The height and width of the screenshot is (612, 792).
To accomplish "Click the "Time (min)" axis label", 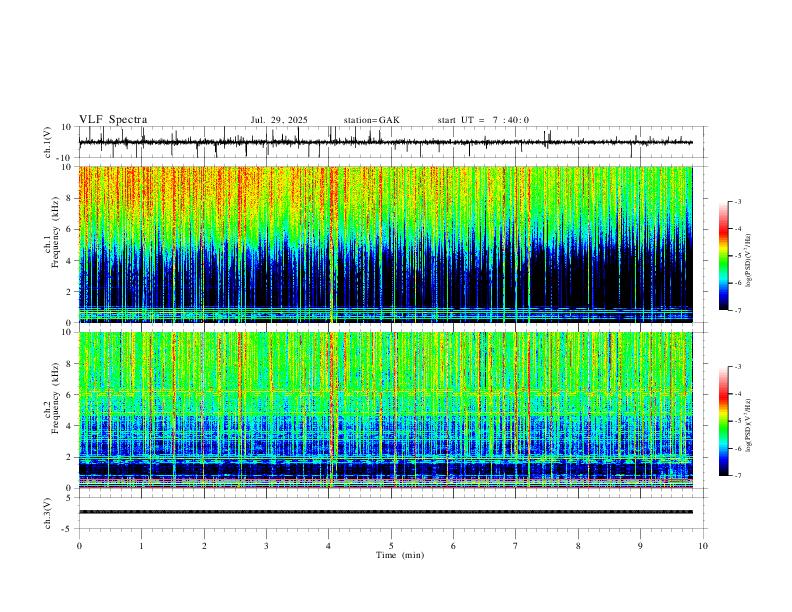I will click(x=400, y=555).
